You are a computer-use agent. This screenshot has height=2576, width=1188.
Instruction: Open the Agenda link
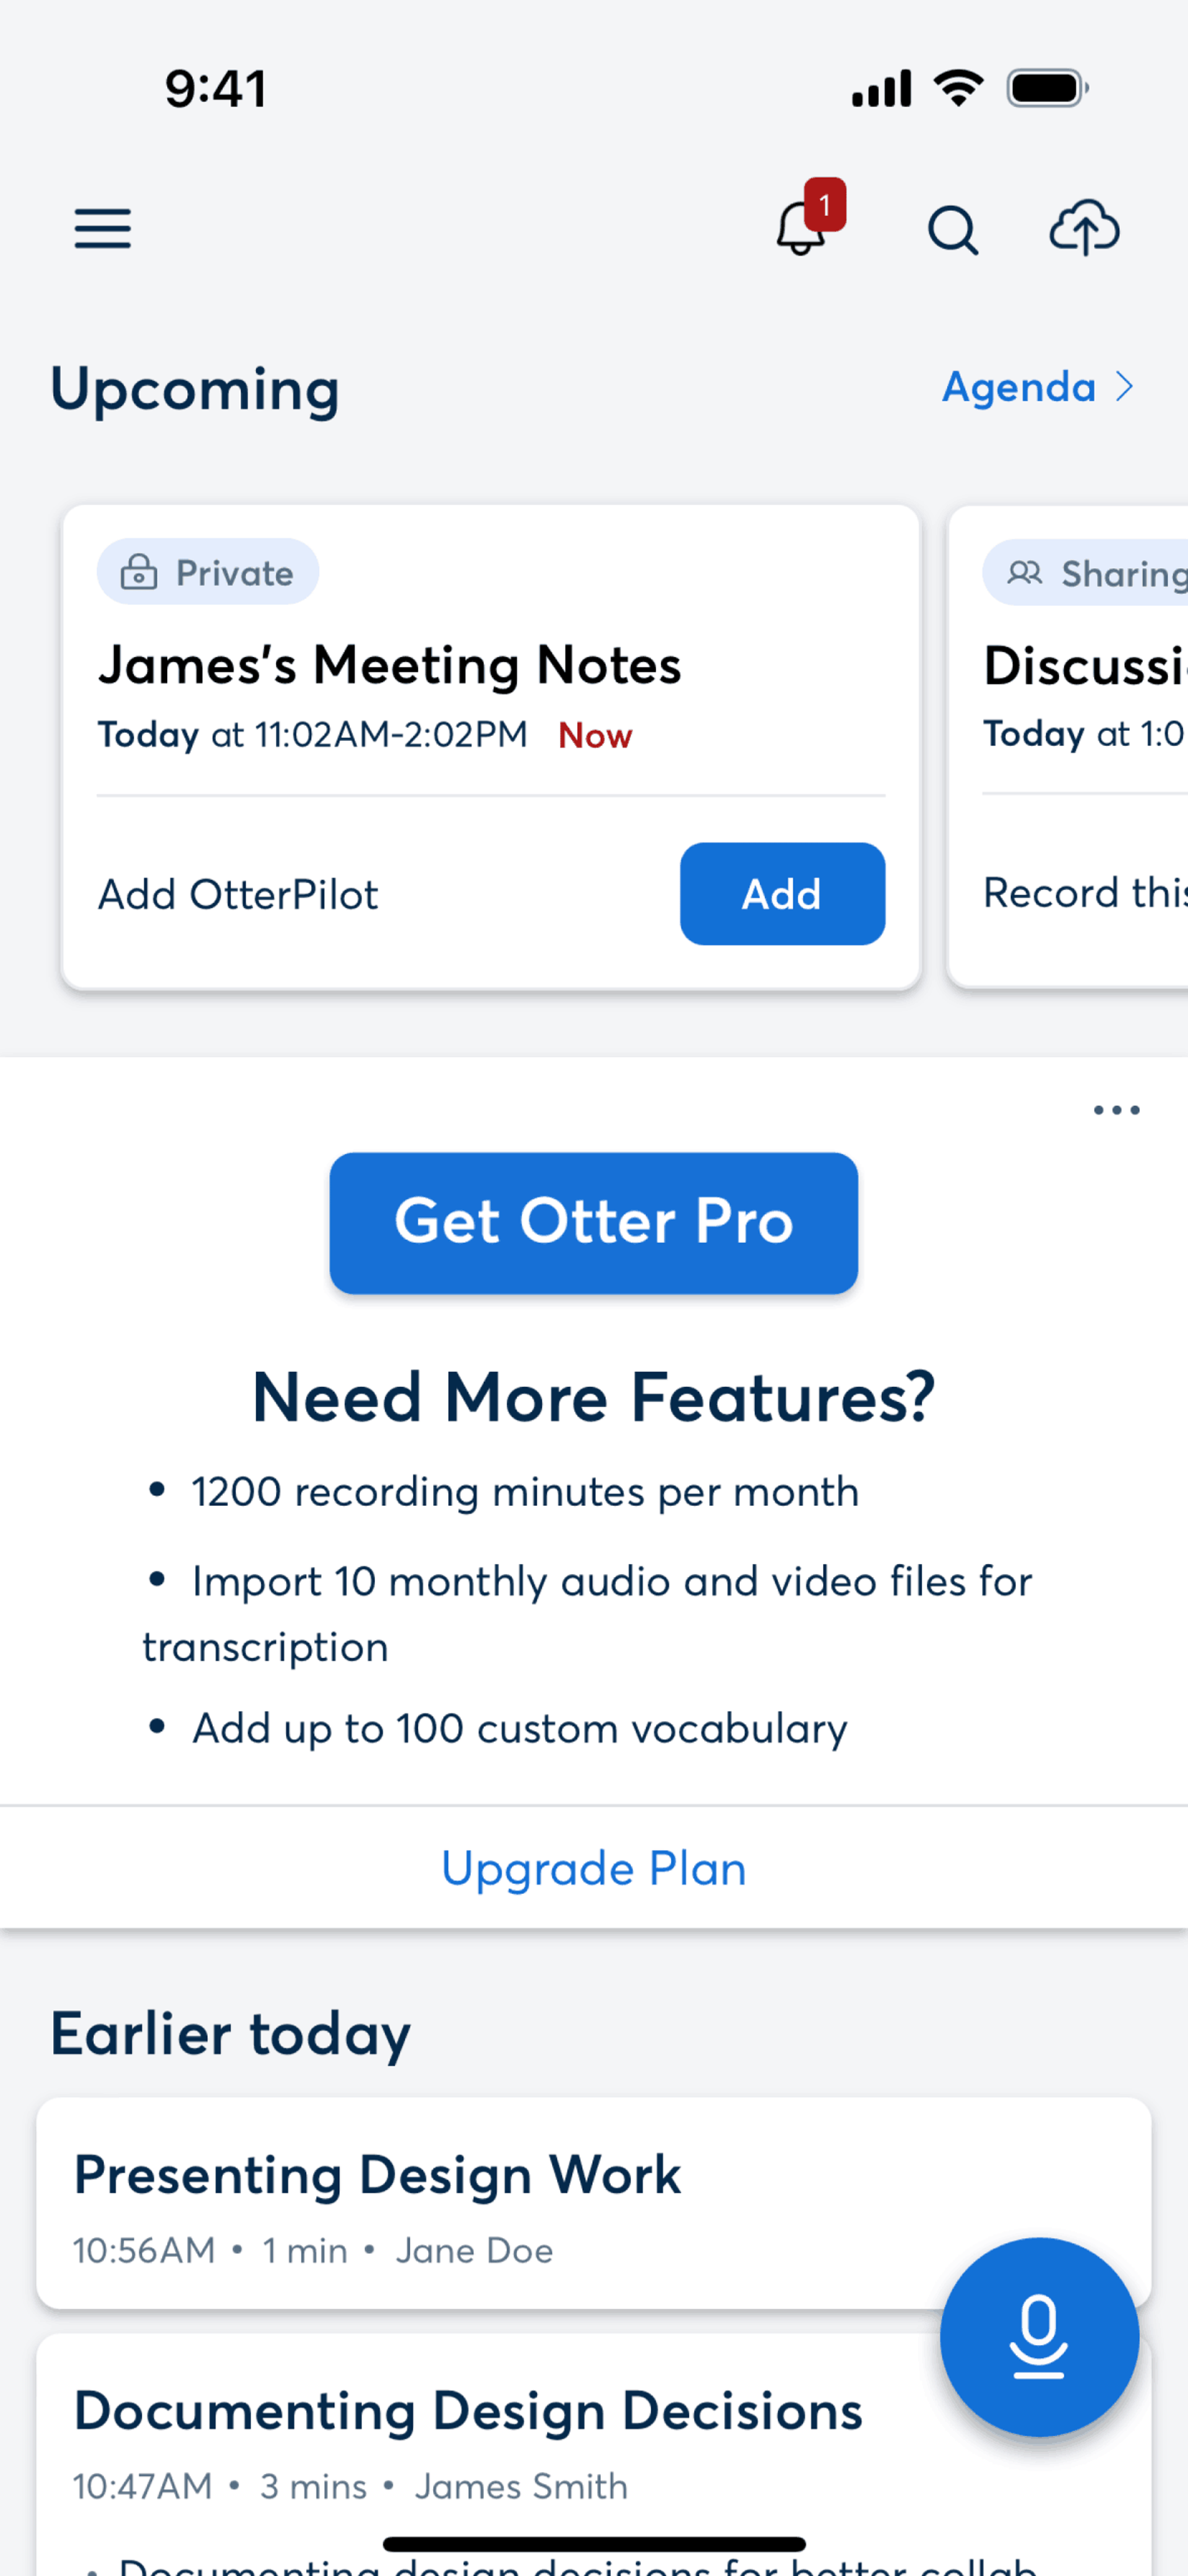click(x=1037, y=387)
